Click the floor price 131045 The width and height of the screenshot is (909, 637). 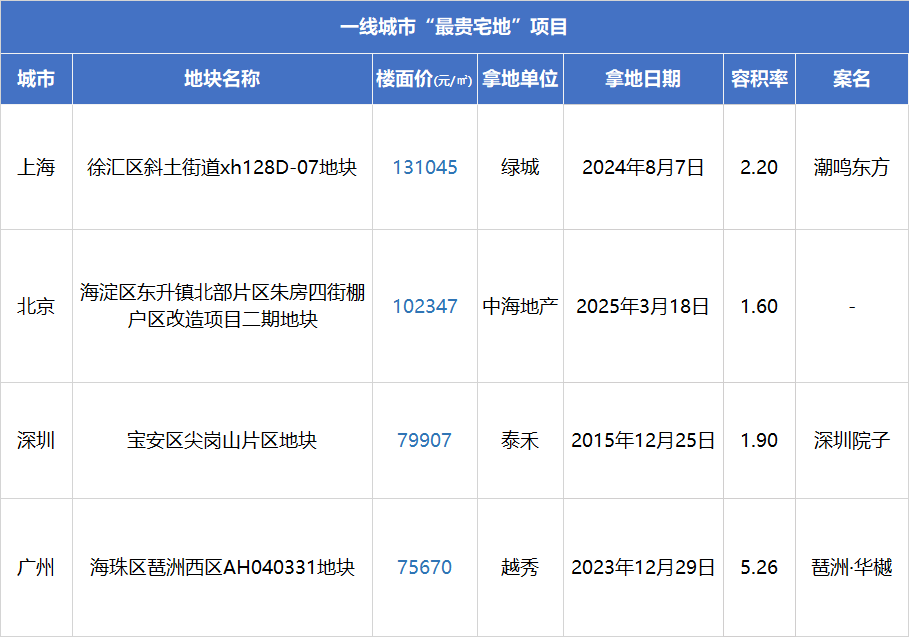(425, 167)
